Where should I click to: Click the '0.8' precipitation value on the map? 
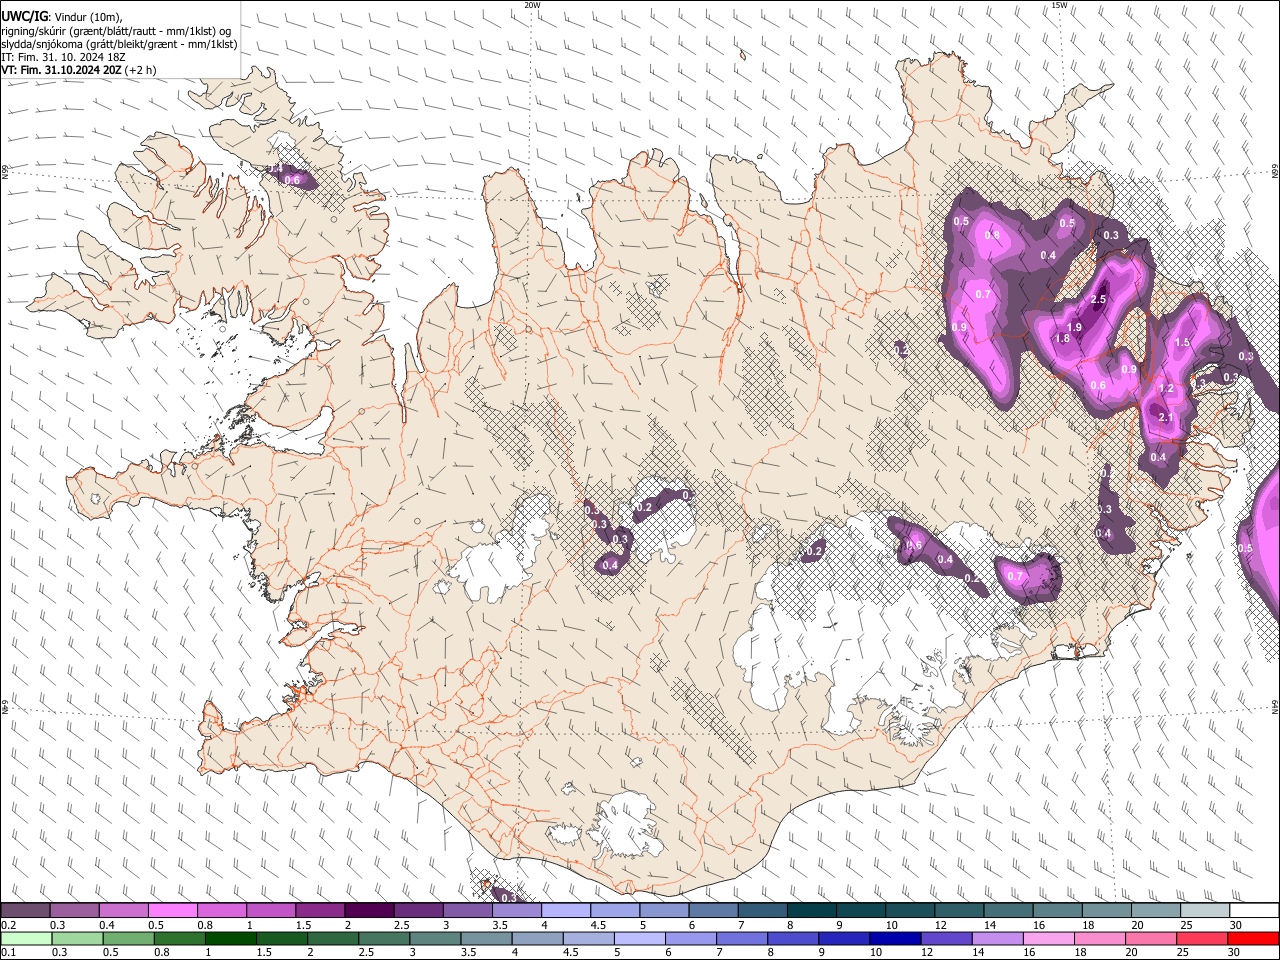(x=992, y=235)
